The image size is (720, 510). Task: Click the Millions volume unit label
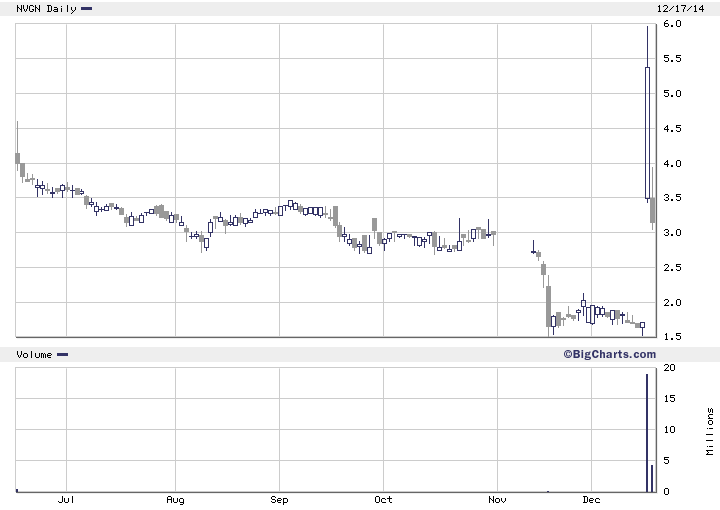pos(710,431)
